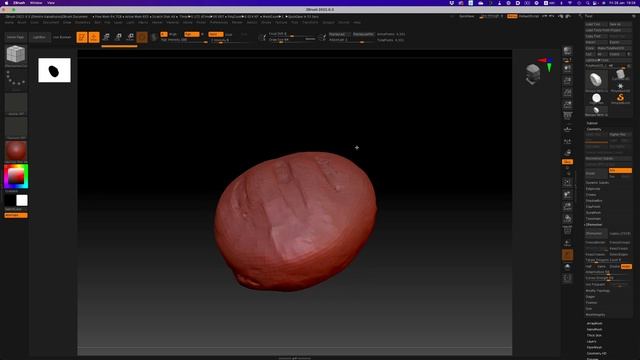640x360 pixels.
Task: Toggle the Gizmo 3D circle icon
Action: (142, 37)
